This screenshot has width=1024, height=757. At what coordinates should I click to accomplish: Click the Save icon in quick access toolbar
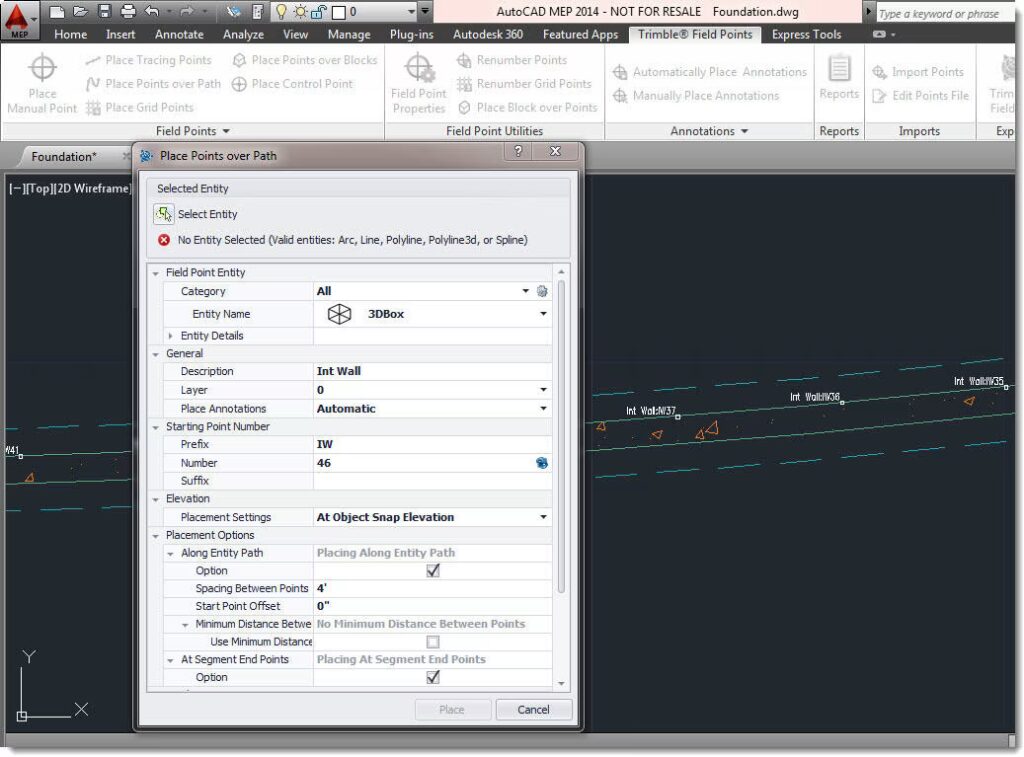click(x=104, y=12)
